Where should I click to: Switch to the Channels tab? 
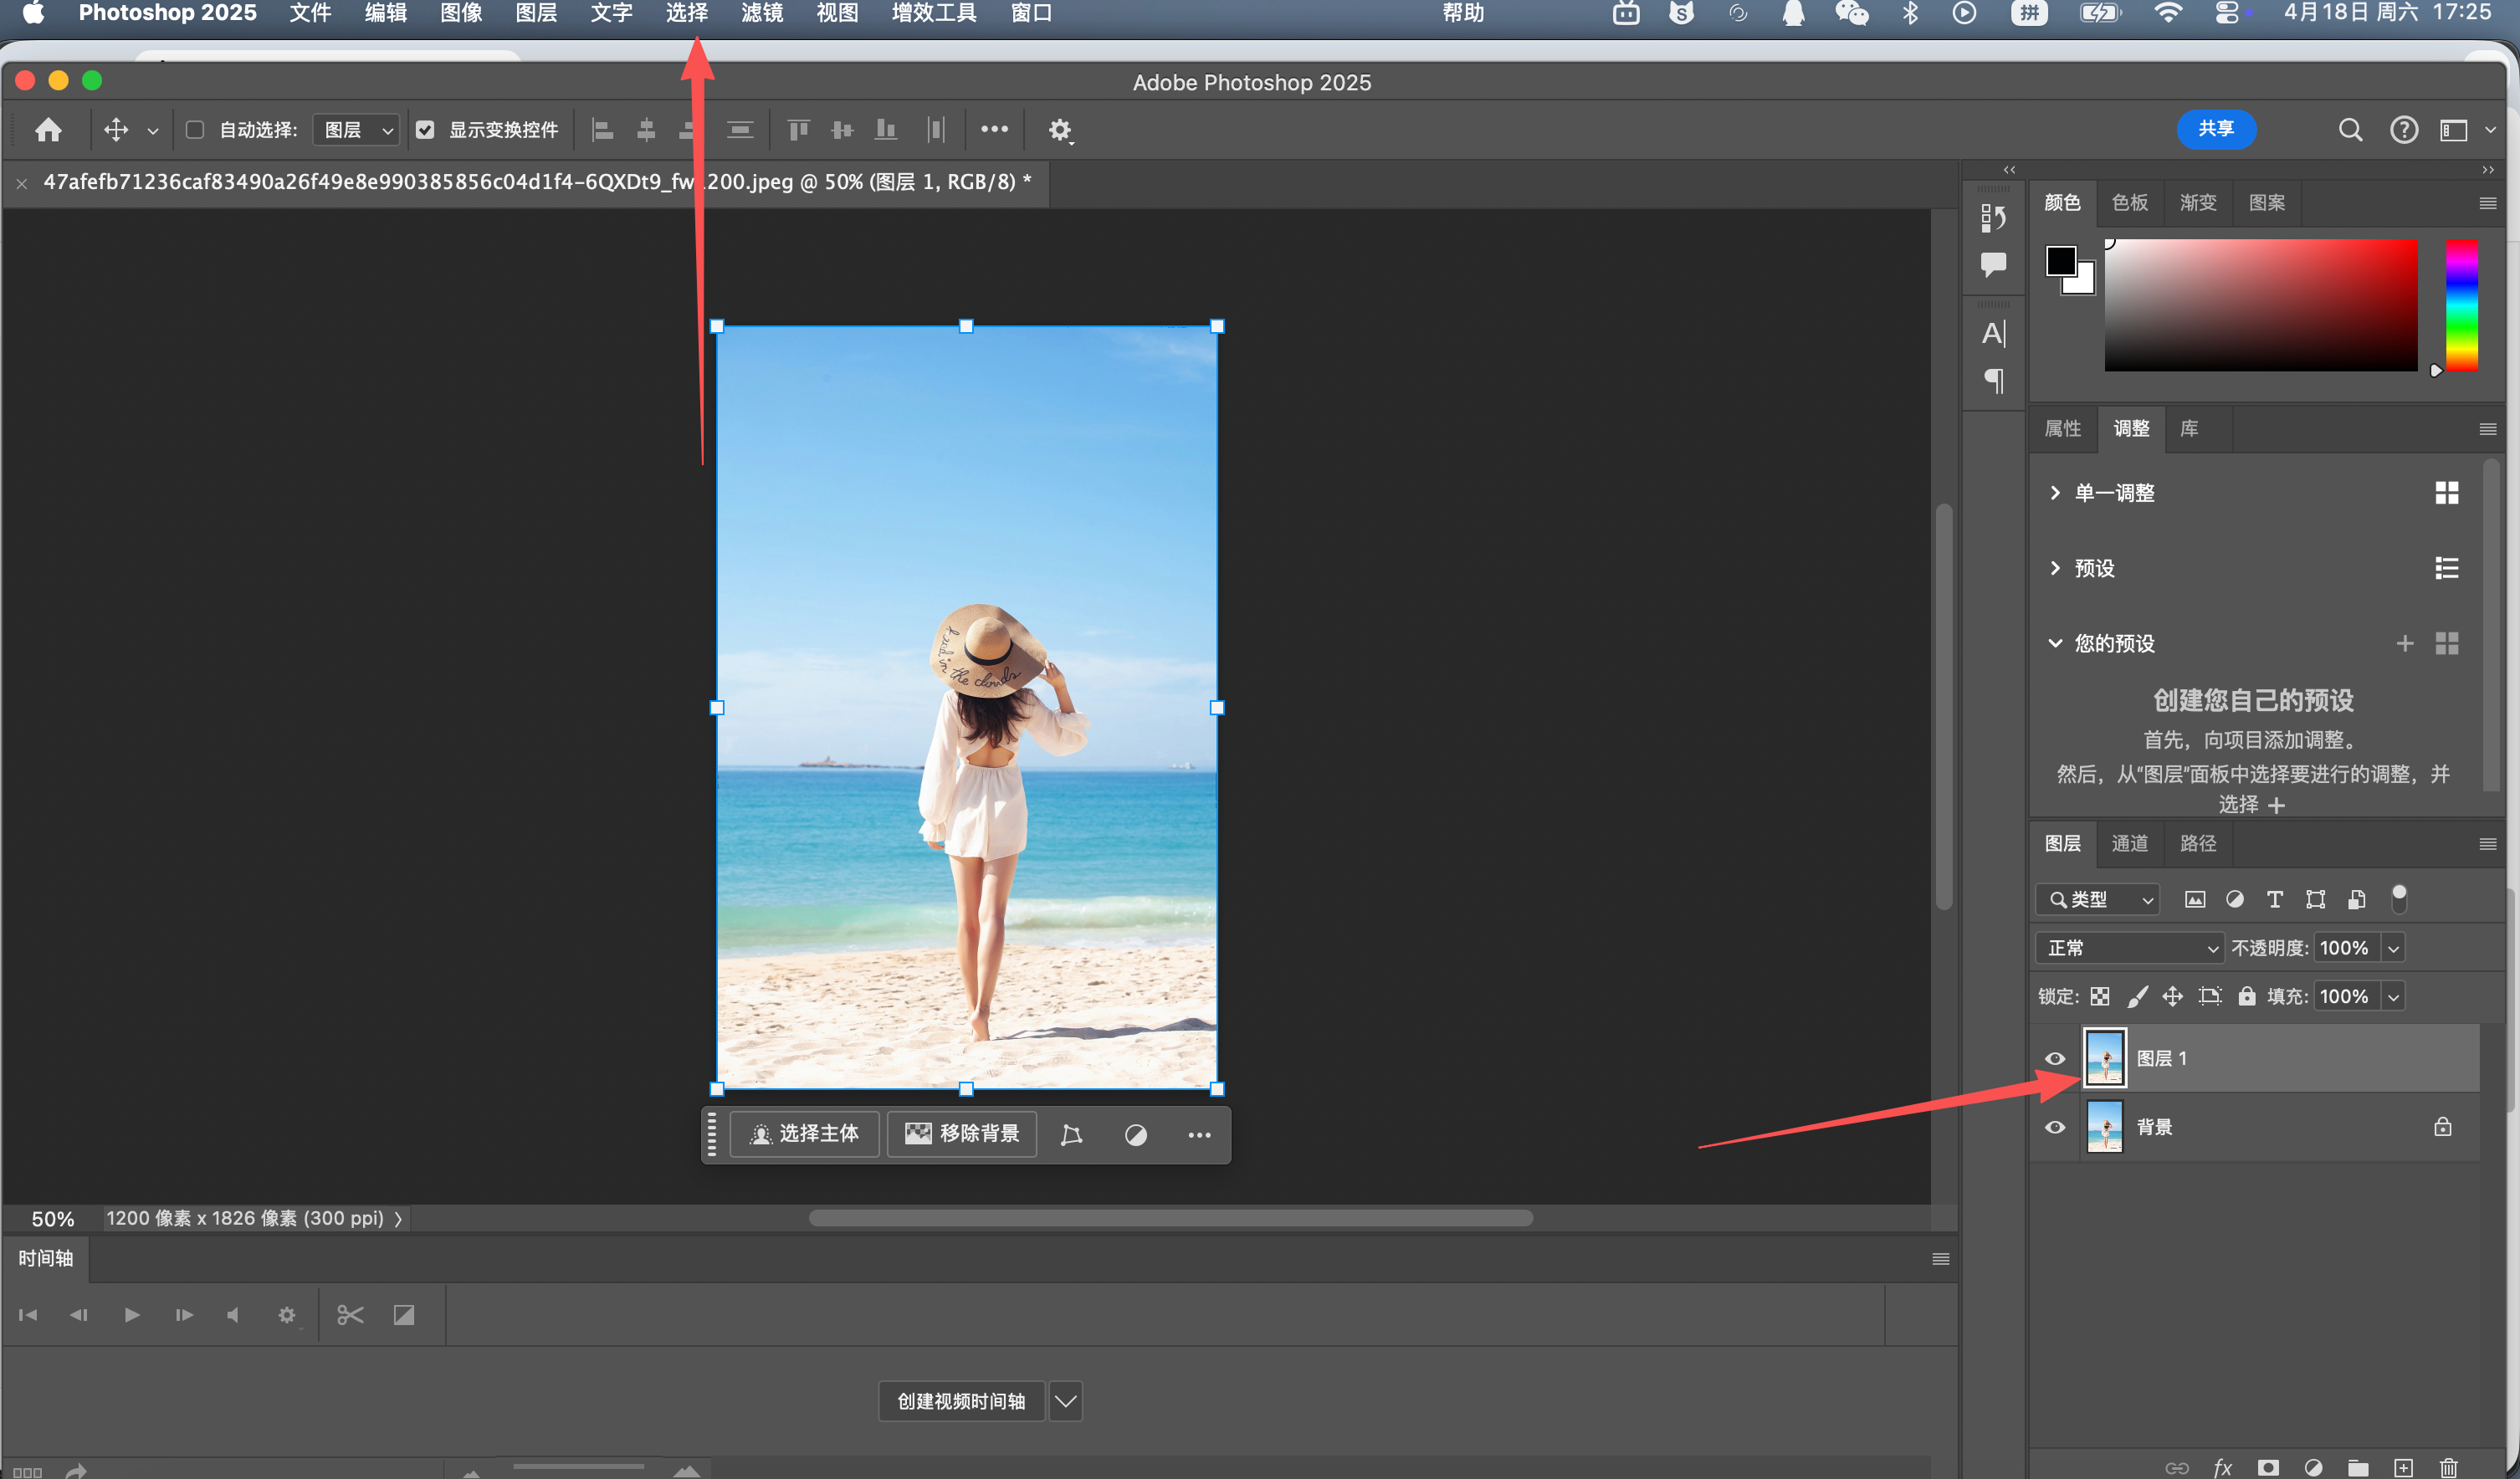tap(2130, 843)
